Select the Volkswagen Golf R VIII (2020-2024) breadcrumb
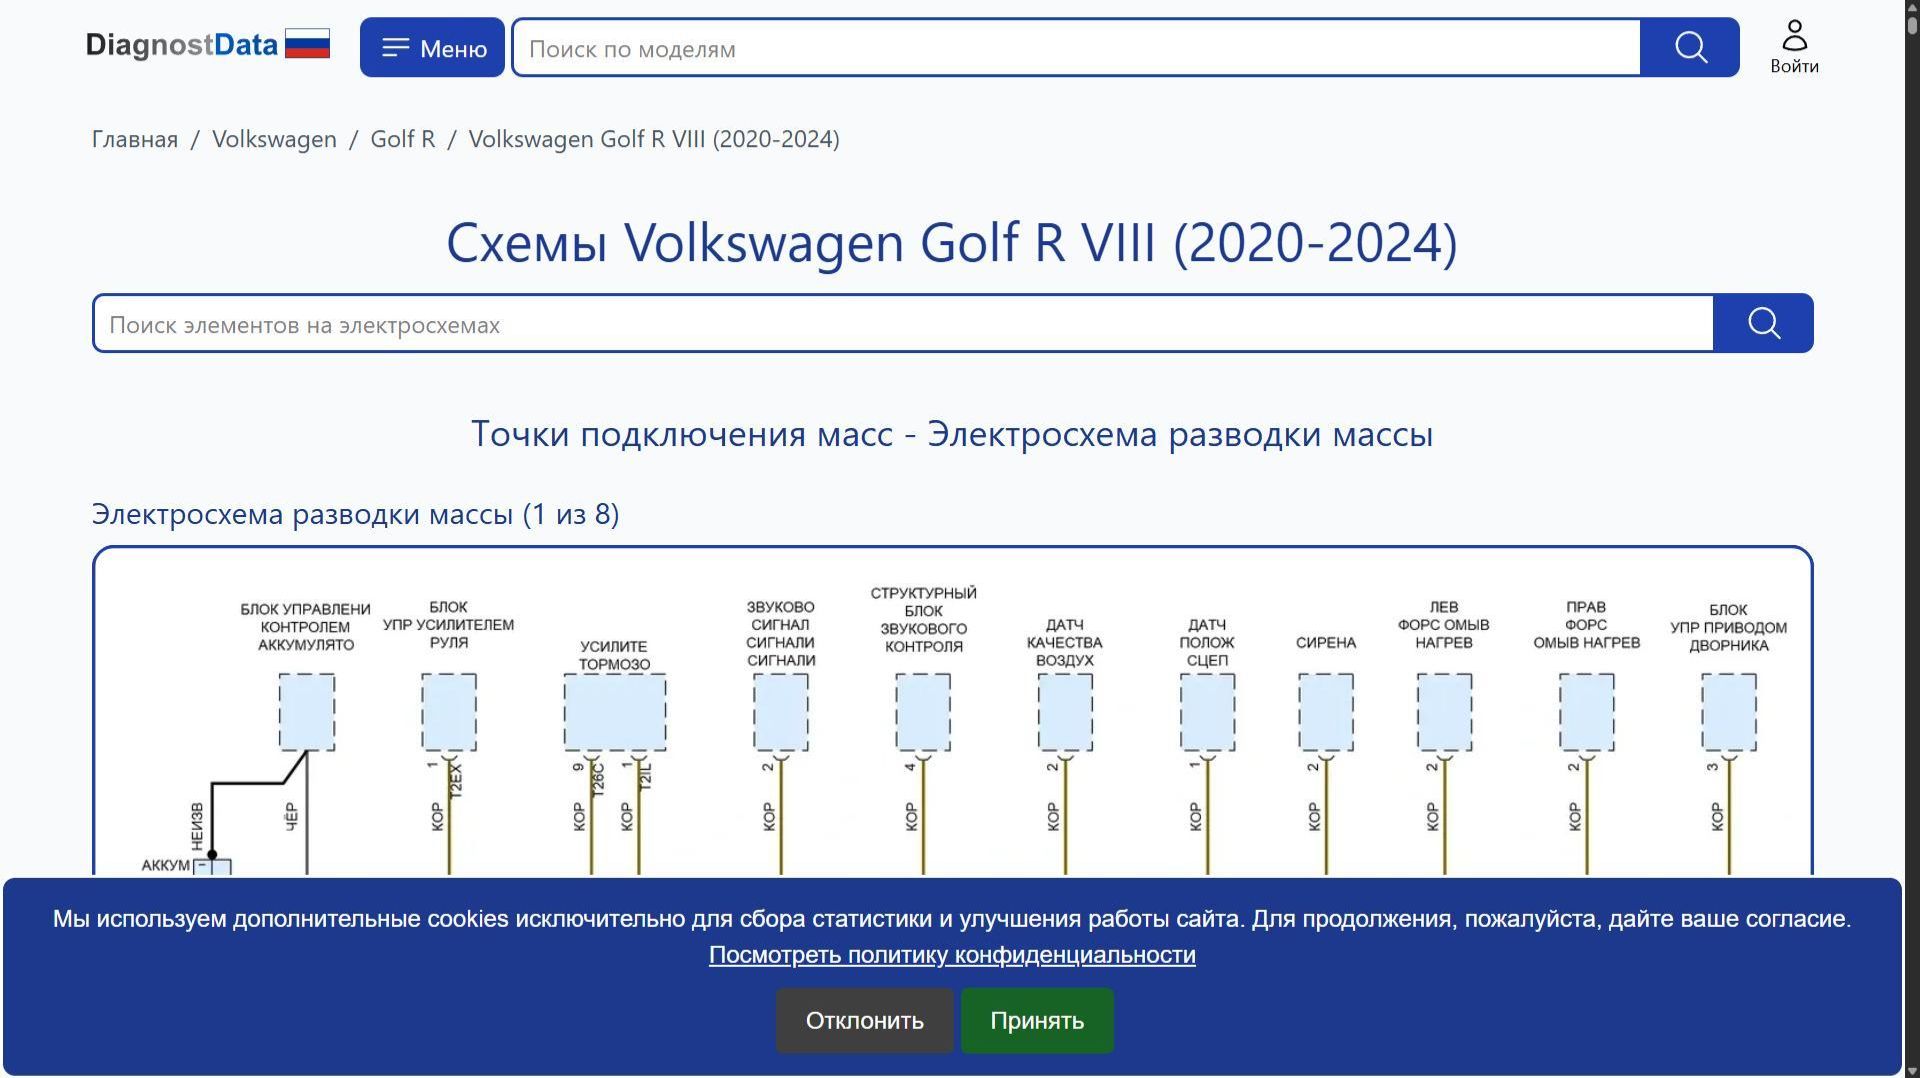The width and height of the screenshot is (1920, 1078). (x=655, y=139)
